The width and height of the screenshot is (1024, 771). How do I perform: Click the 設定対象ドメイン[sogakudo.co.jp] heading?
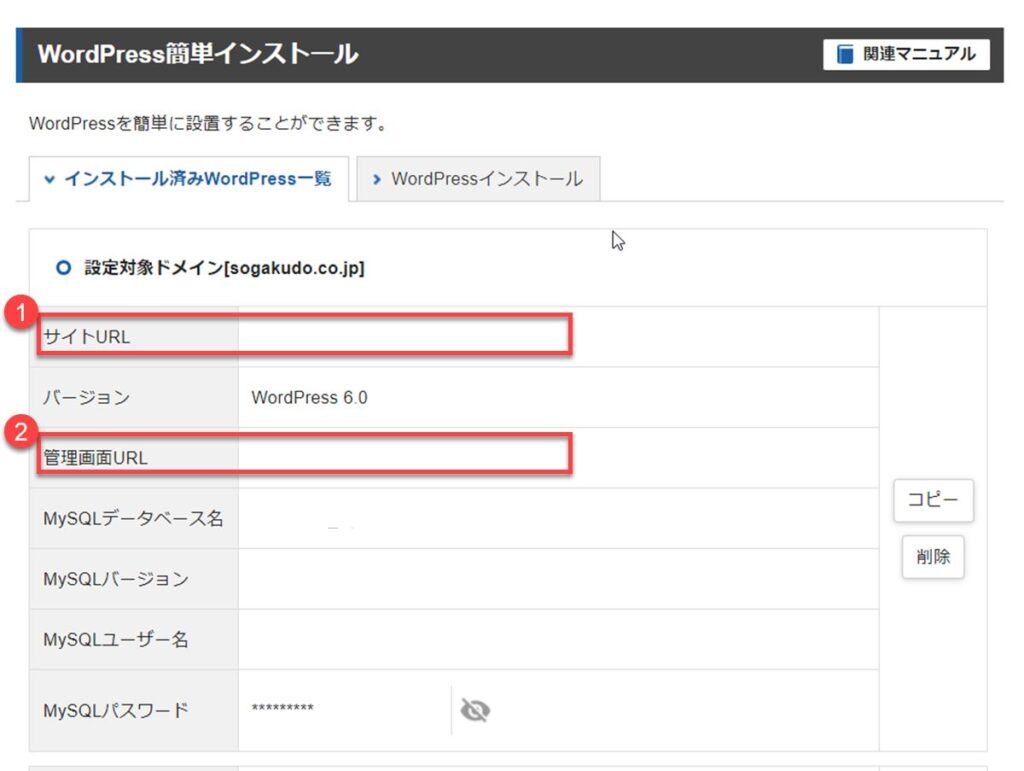(224, 268)
